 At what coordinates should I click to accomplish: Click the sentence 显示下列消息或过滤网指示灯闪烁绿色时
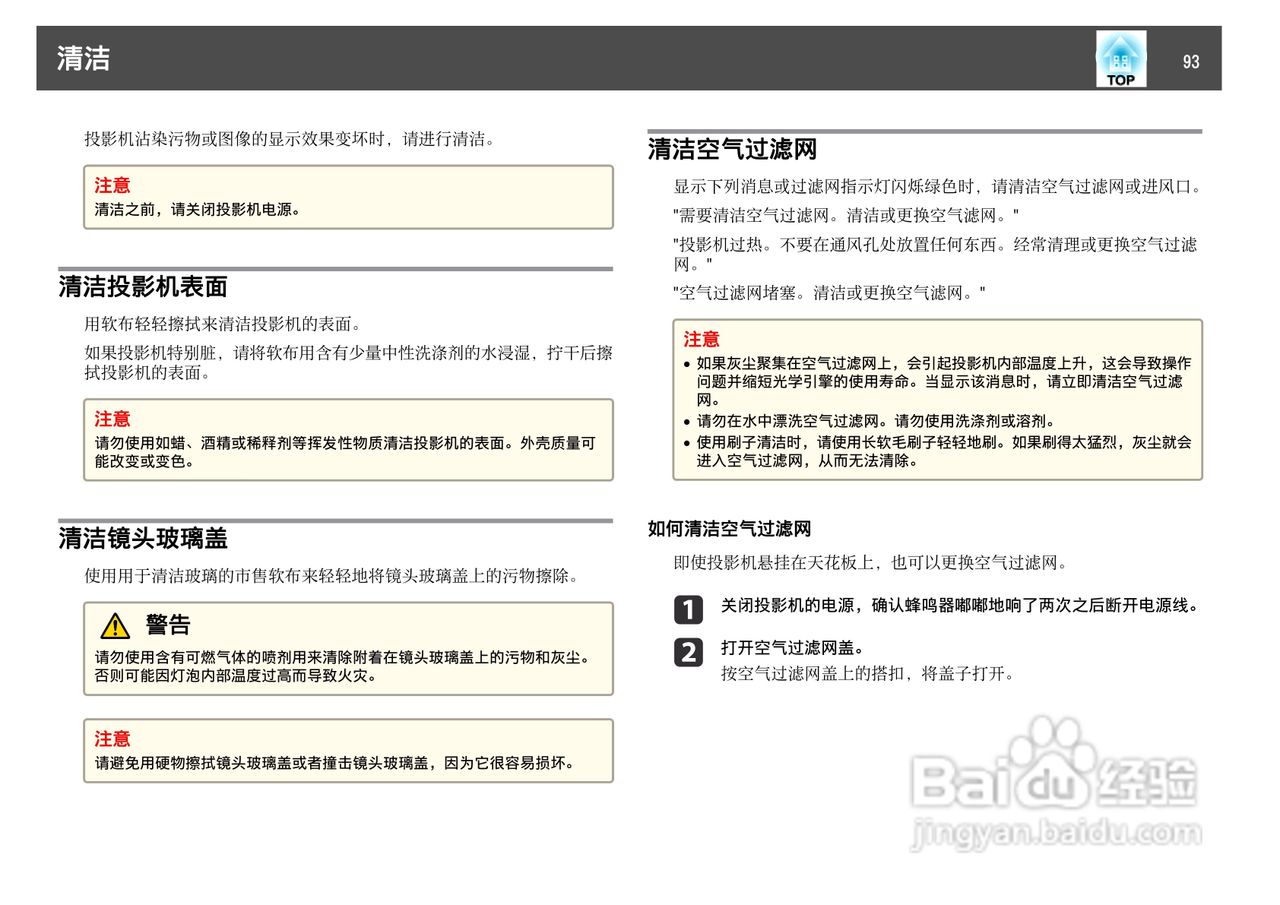(x=937, y=187)
